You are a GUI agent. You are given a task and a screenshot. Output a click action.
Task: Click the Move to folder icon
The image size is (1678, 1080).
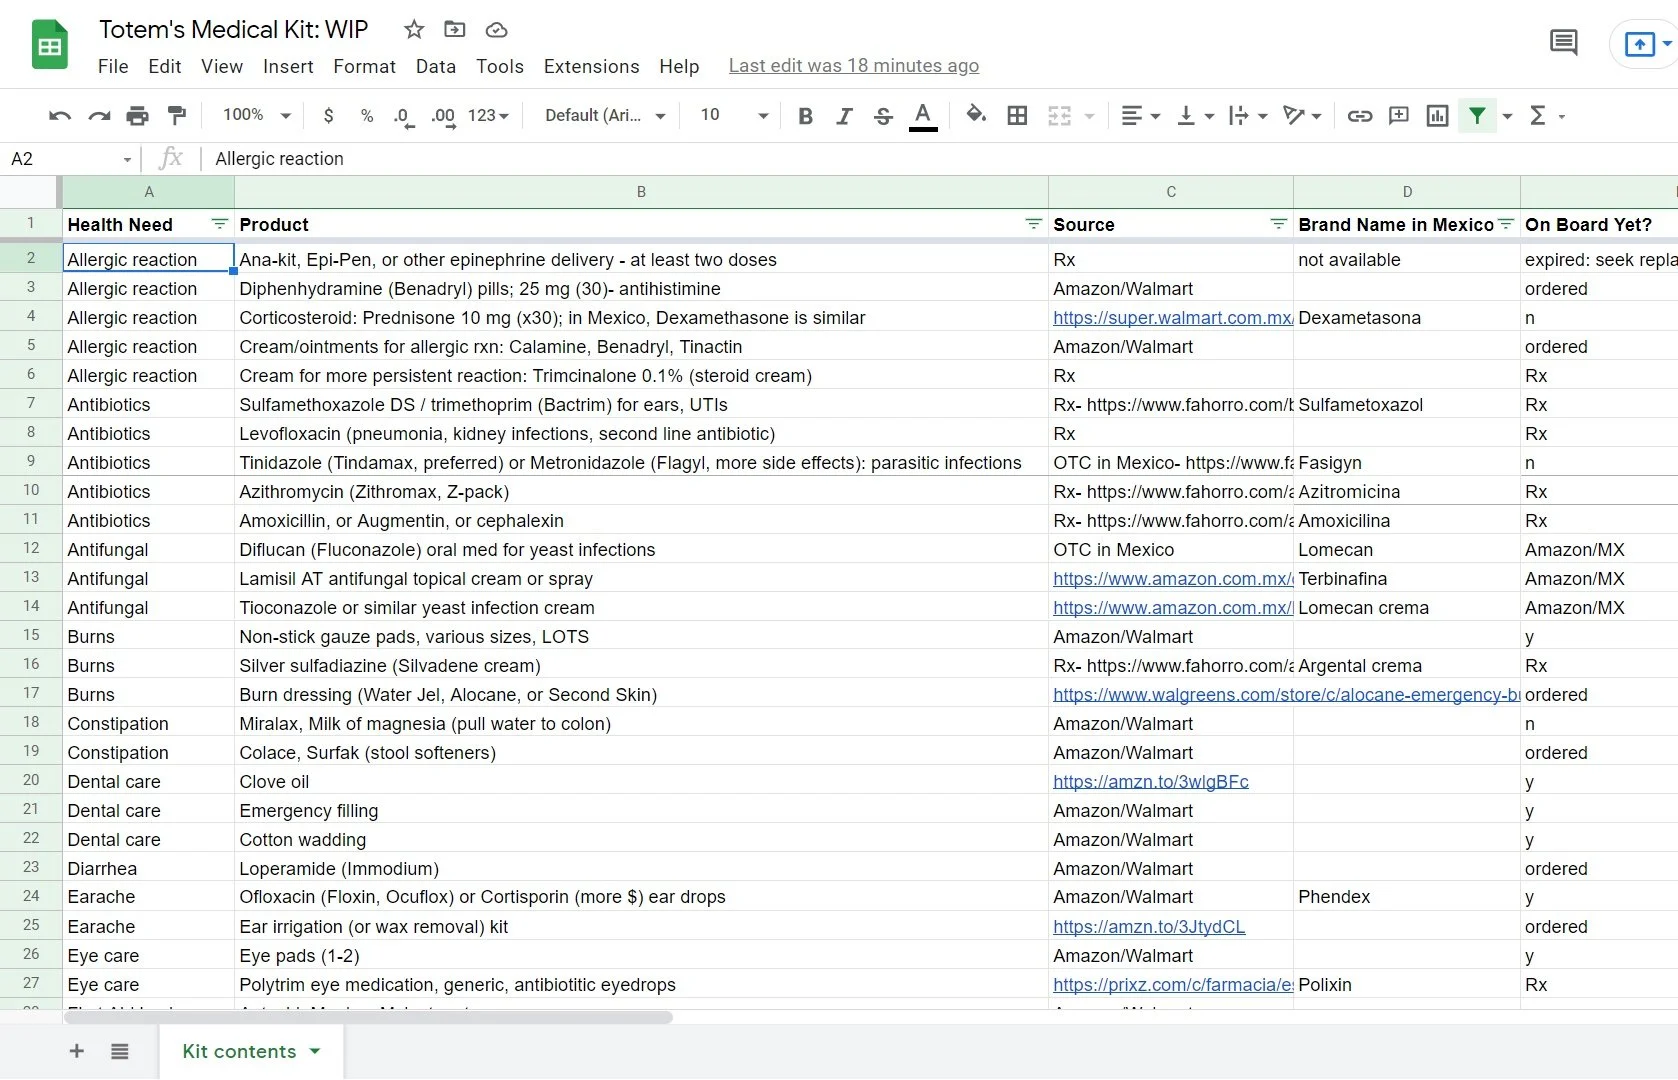(x=455, y=29)
